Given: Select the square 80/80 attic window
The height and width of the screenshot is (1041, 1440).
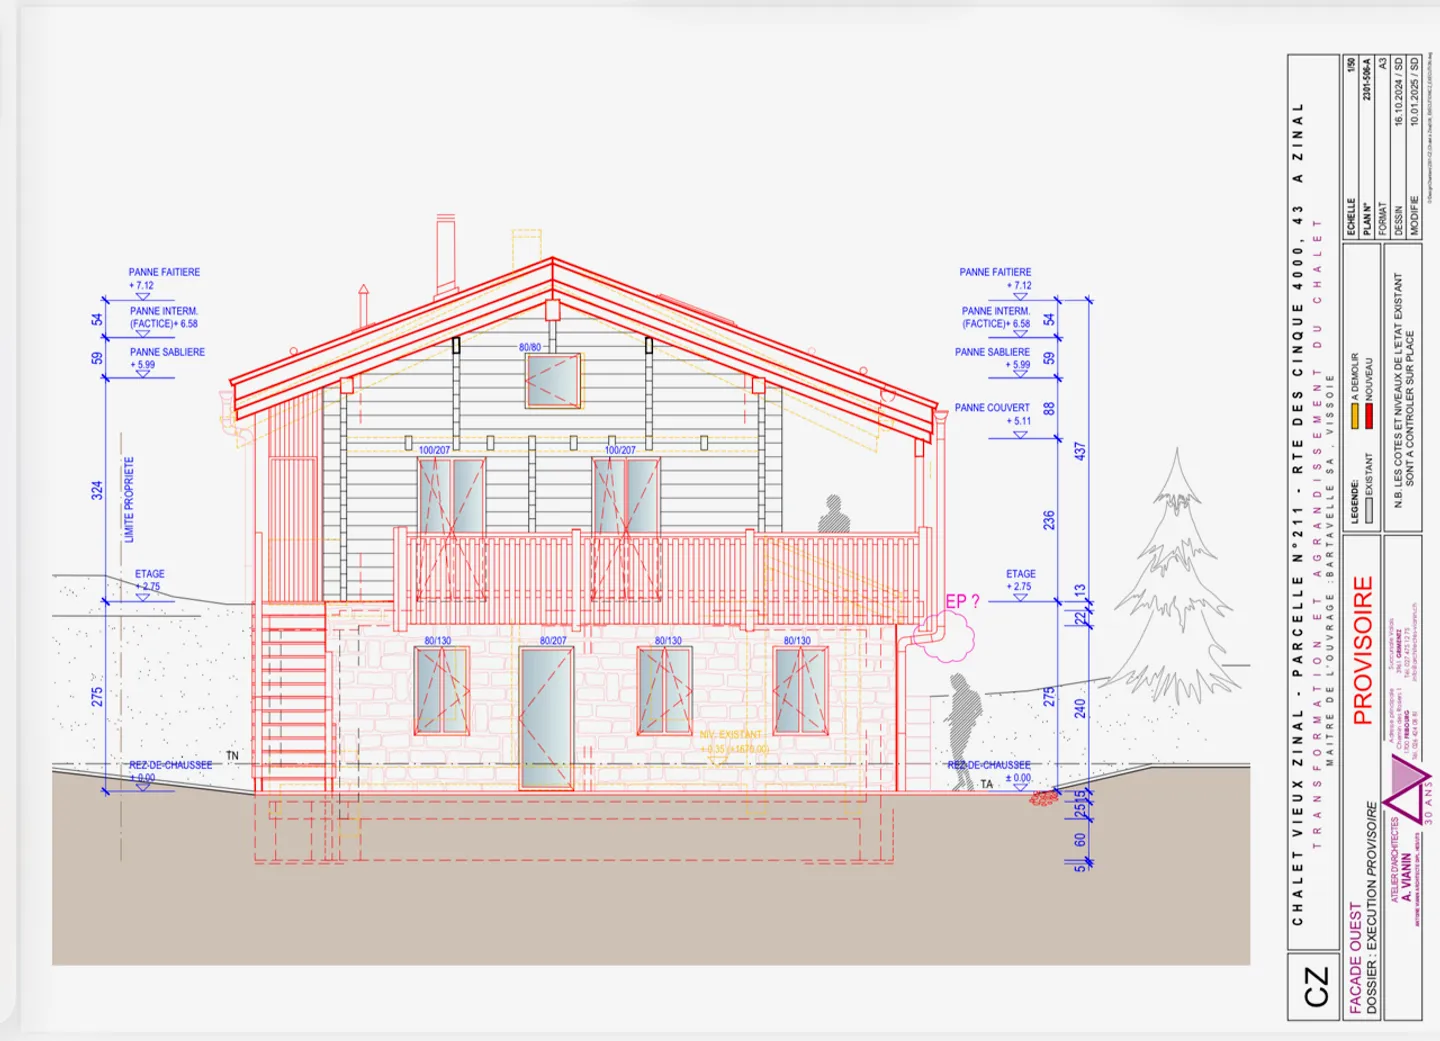Looking at the screenshot, I should 553,380.
